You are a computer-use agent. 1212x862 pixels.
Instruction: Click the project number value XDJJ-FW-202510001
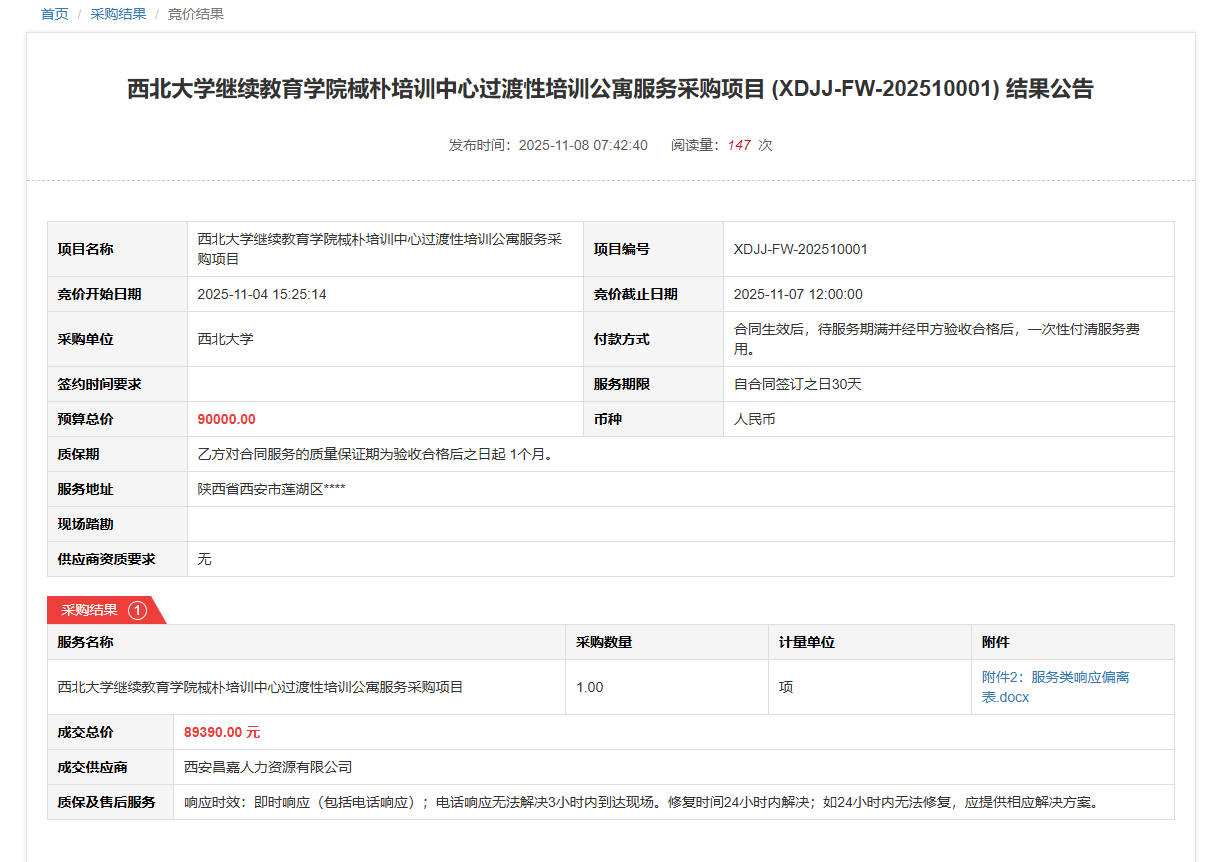pyautogui.click(x=800, y=249)
